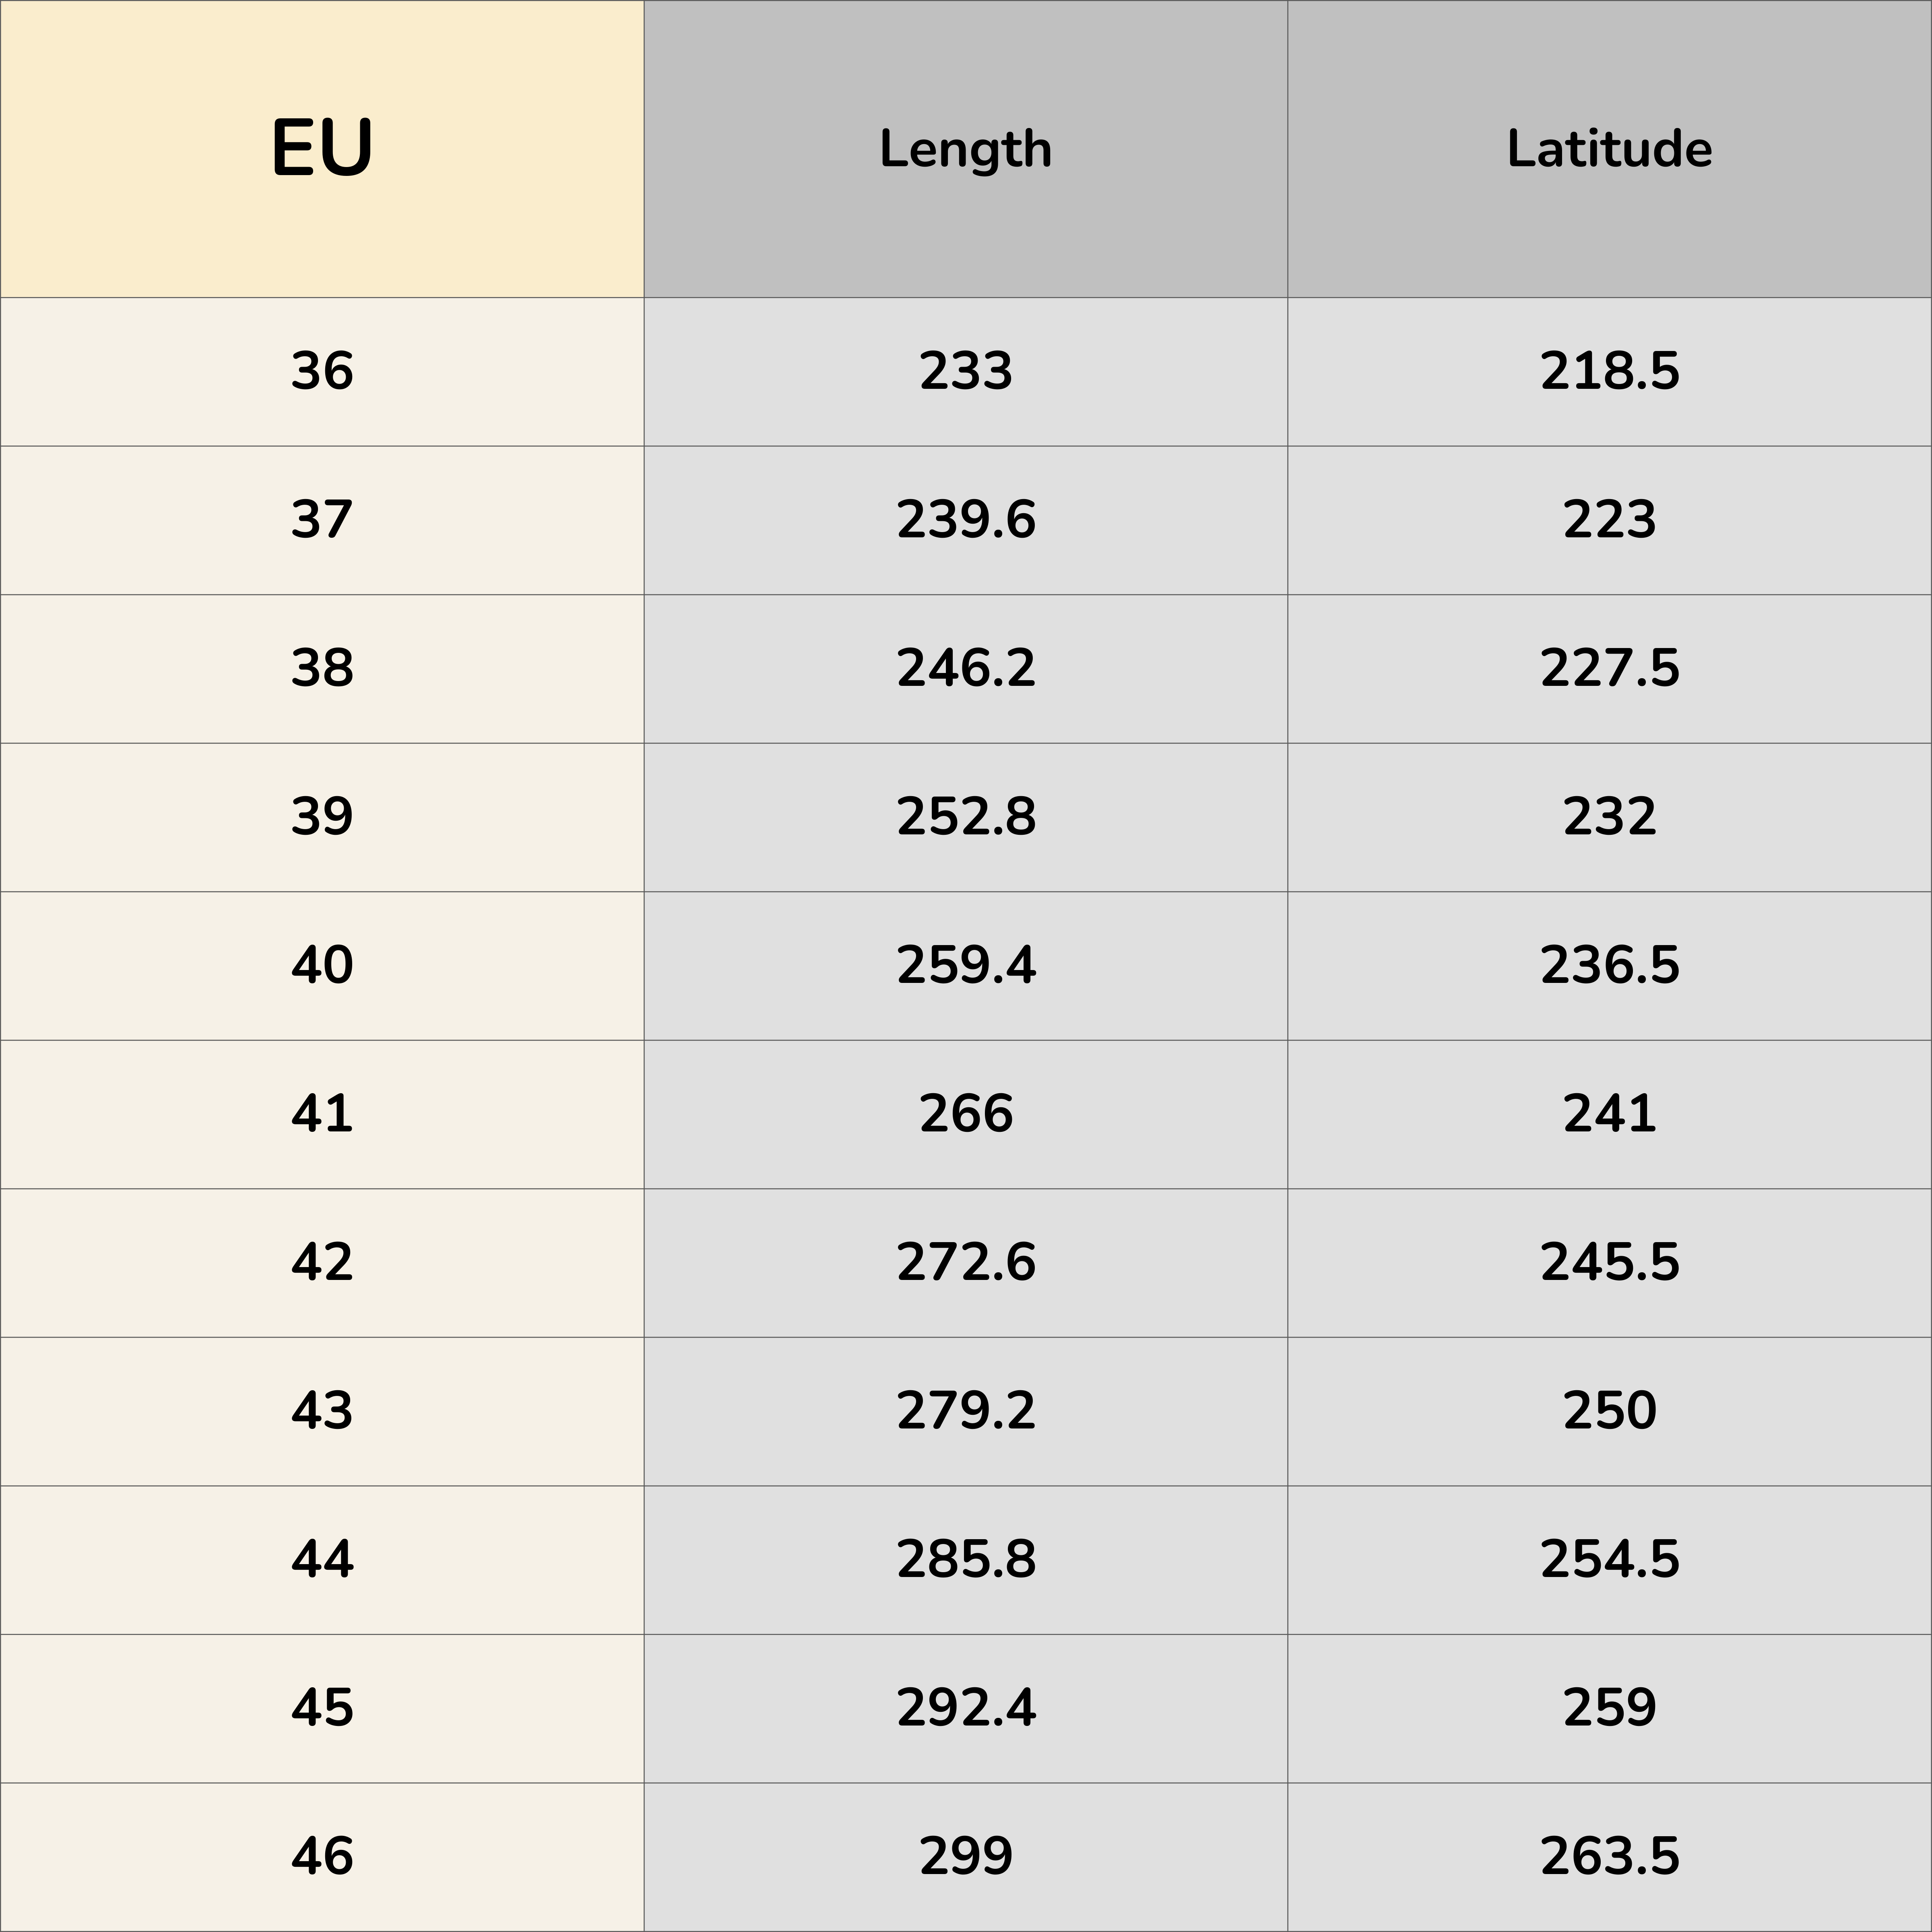Screen dimensions: 1932x1932
Task: Click the Latitude column header
Action: click(1609, 149)
